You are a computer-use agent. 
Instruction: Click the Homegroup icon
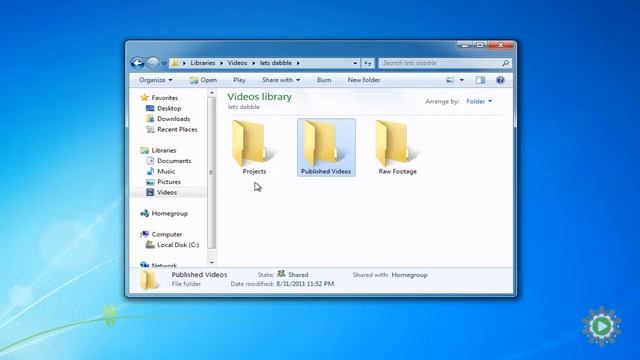pos(144,213)
